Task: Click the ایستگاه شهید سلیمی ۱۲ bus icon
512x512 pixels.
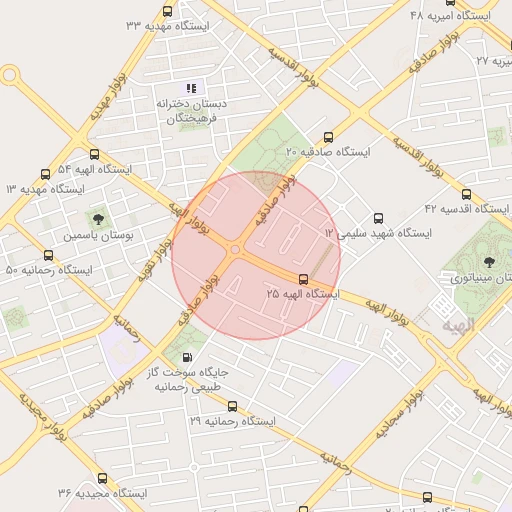Action: pos(378,218)
